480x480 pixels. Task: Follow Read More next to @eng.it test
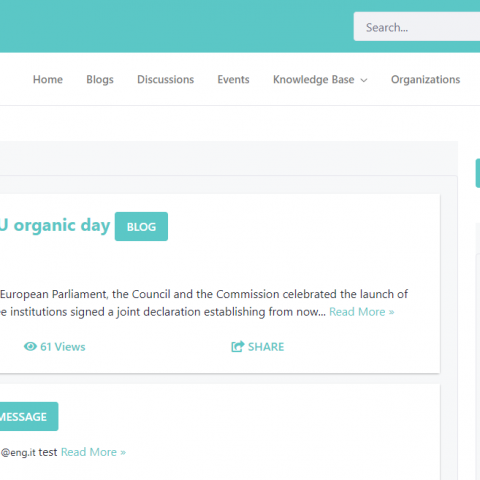93,452
